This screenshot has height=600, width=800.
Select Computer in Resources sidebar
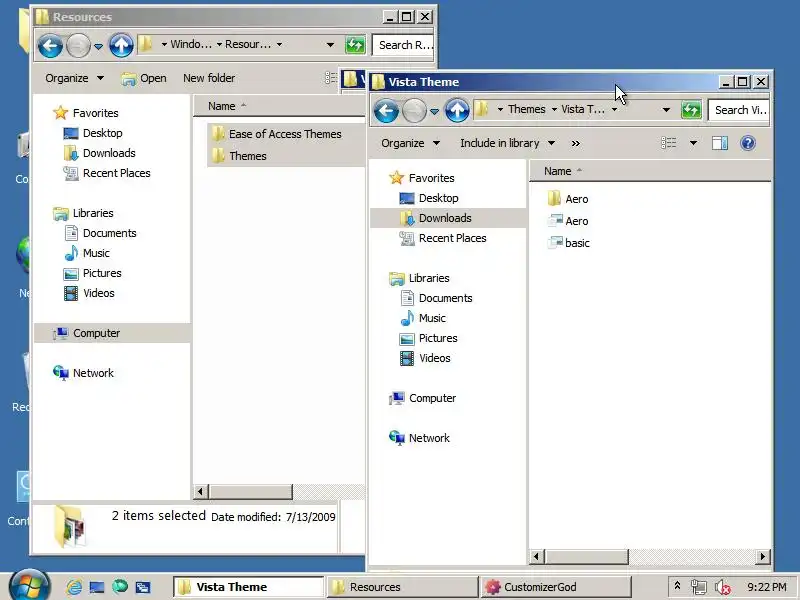[87, 334]
